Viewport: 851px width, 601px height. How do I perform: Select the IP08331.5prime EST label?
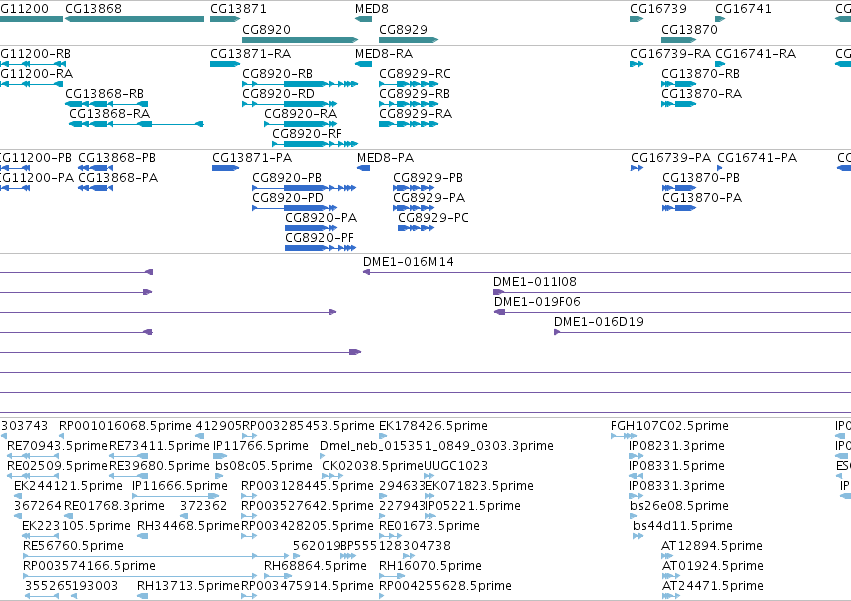677,466
